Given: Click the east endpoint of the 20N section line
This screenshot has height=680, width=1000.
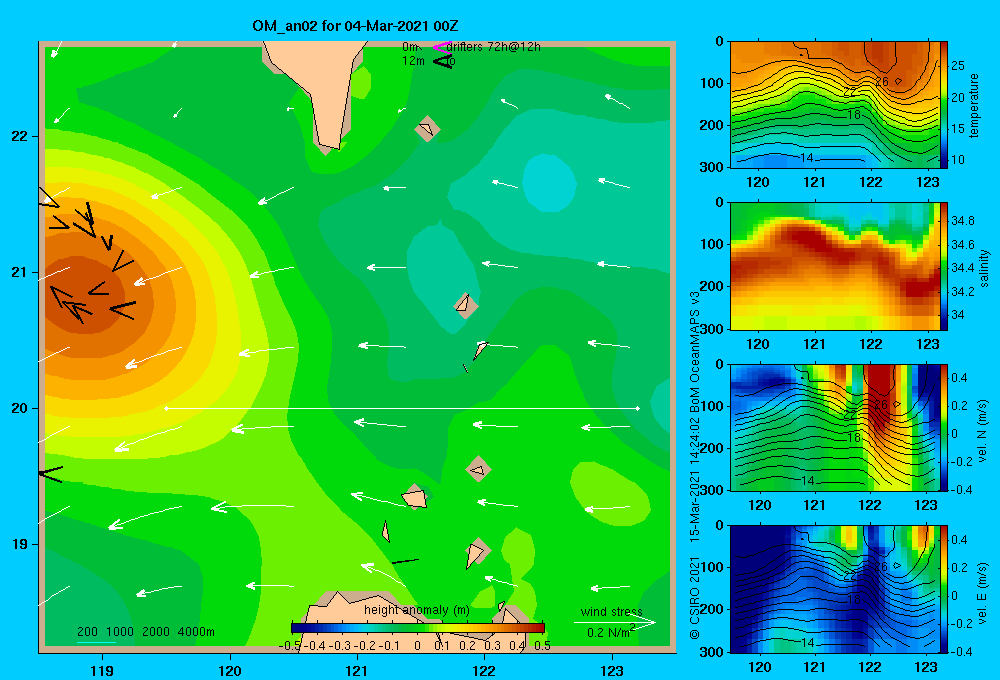Looking at the screenshot, I should click(x=637, y=408).
